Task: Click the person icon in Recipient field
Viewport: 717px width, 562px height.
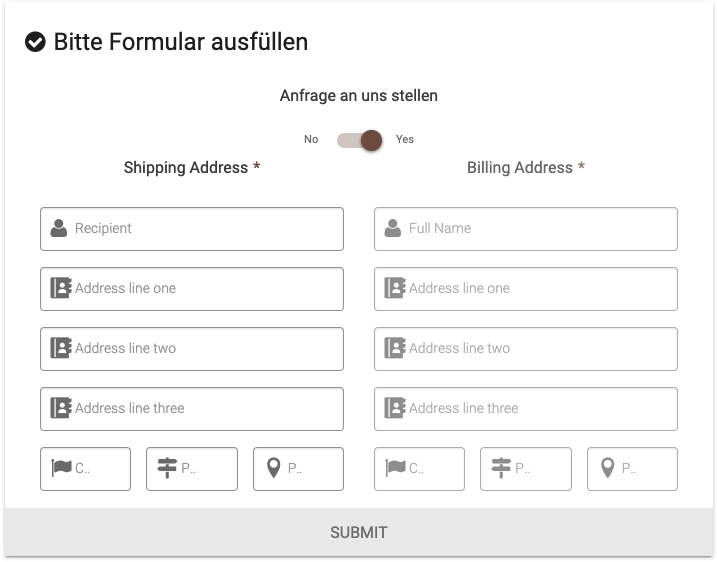Action: coord(59,228)
